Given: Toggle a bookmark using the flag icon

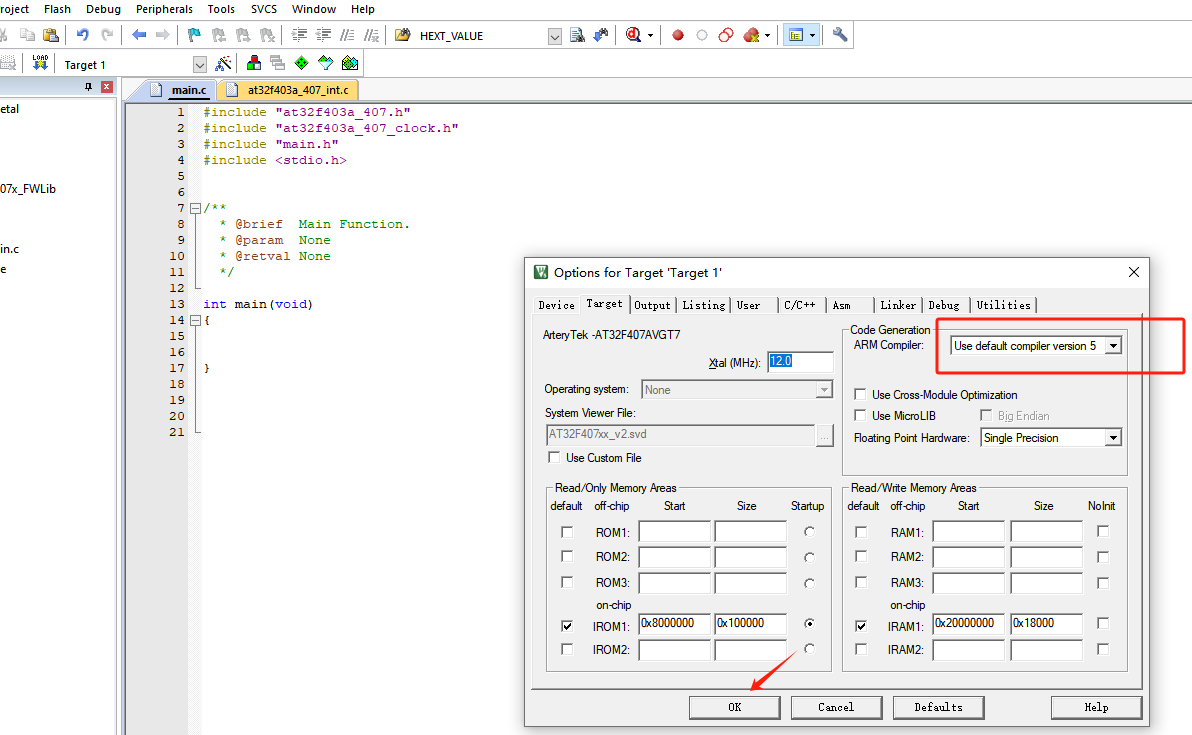Looking at the screenshot, I should point(194,35).
